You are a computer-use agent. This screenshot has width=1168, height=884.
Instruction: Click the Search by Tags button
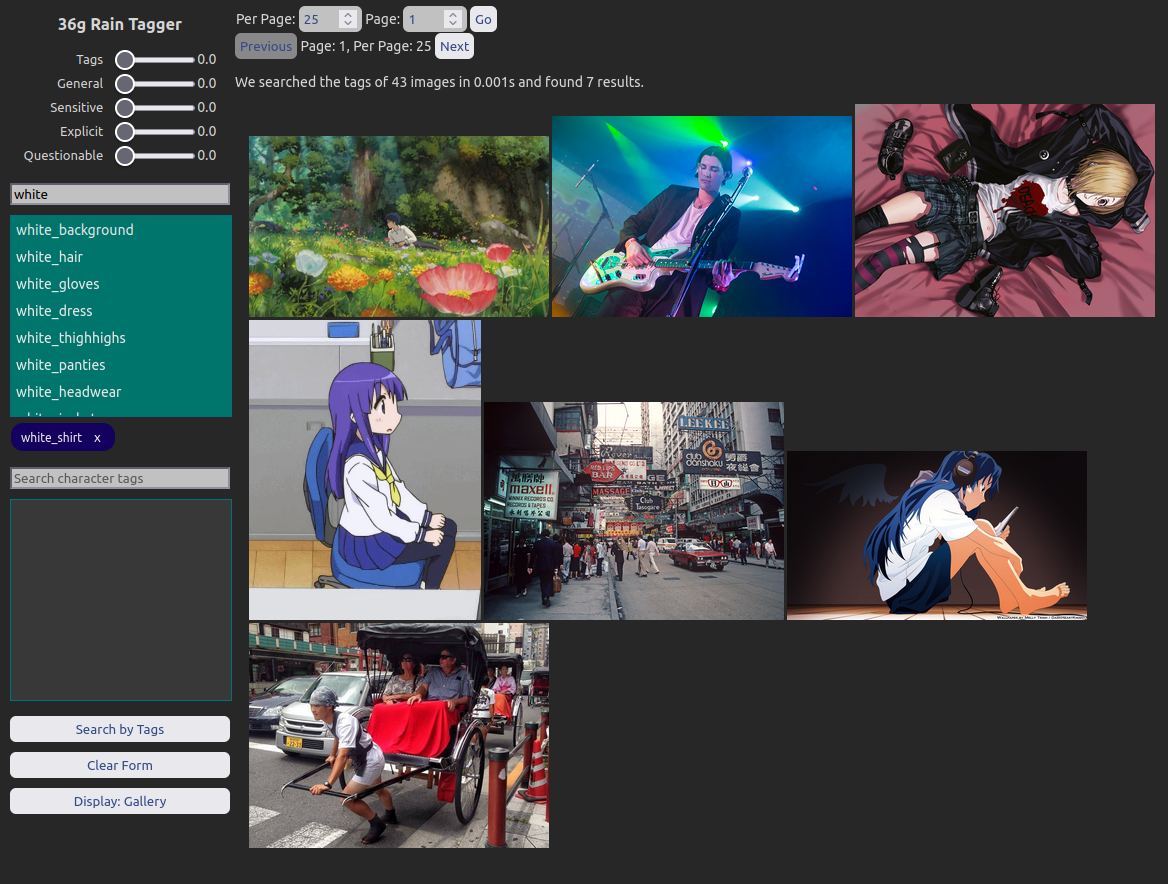pyautogui.click(x=120, y=729)
